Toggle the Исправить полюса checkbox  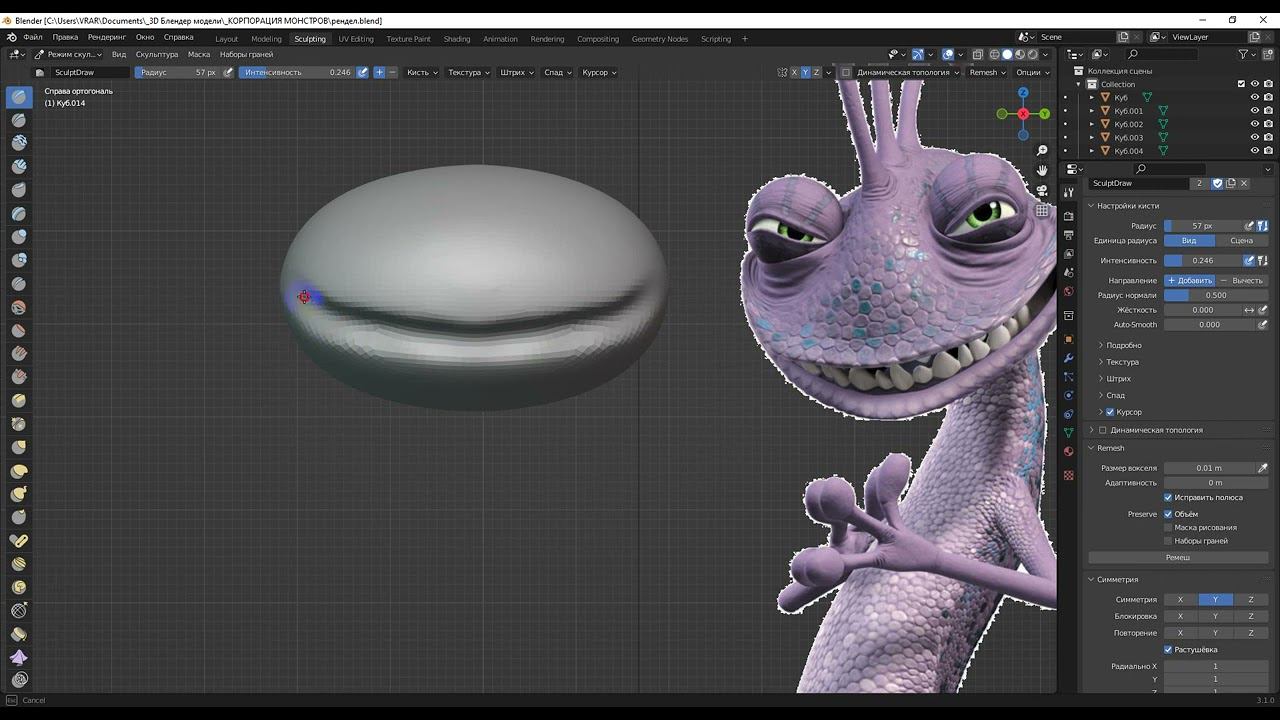(1167, 497)
